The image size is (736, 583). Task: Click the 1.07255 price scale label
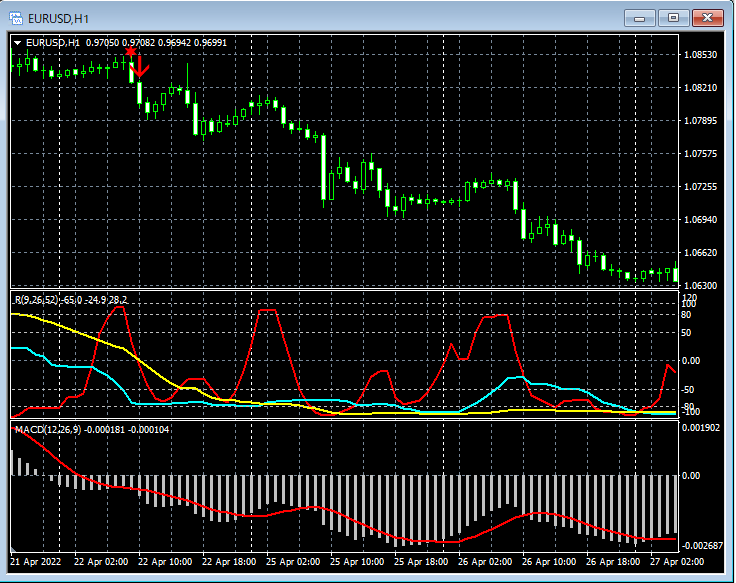pos(701,187)
